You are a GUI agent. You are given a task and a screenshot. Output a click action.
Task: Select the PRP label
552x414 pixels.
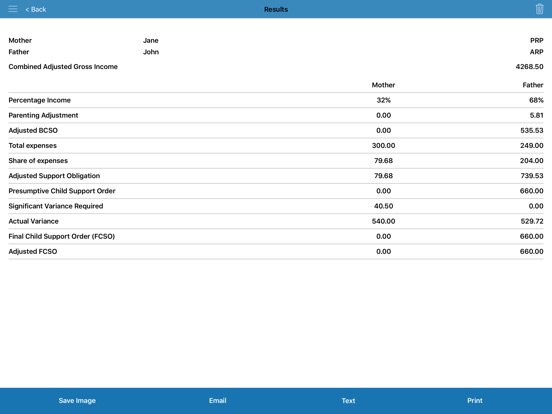coord(537,40)
